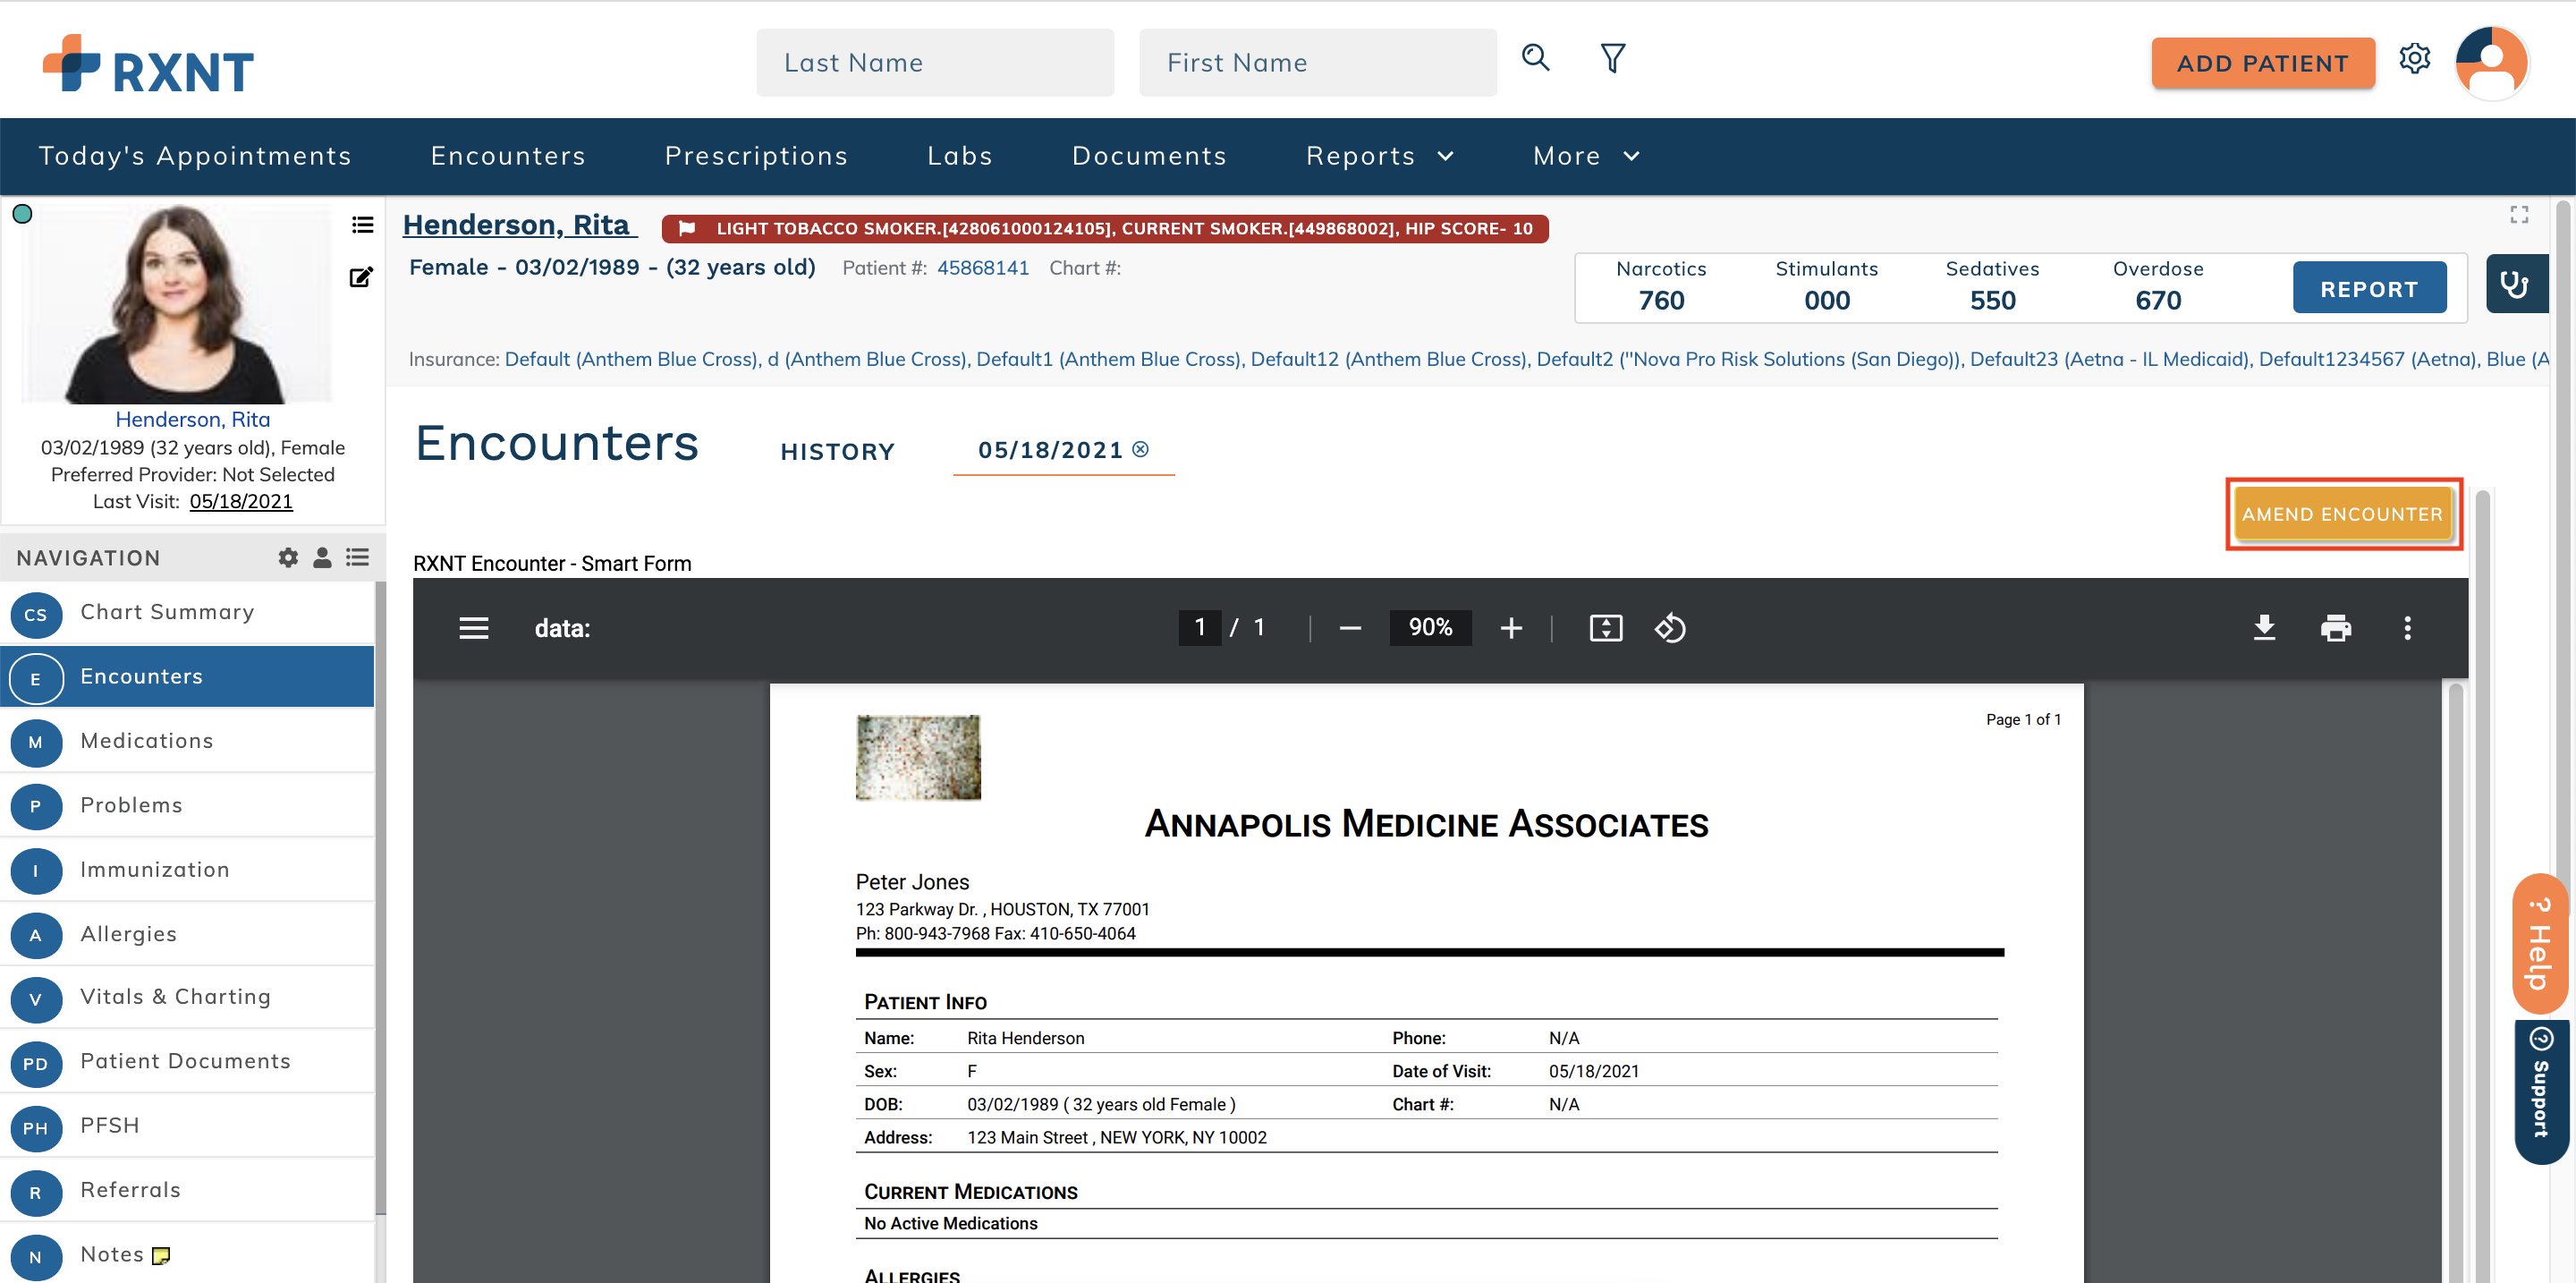Zoom out the PDF with minus icon
This screenshot has height=1283, width=2576.
coord(1350,628)
